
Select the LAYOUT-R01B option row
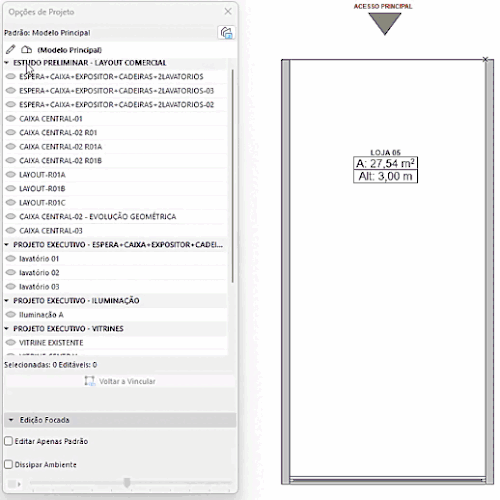(115, 189)
